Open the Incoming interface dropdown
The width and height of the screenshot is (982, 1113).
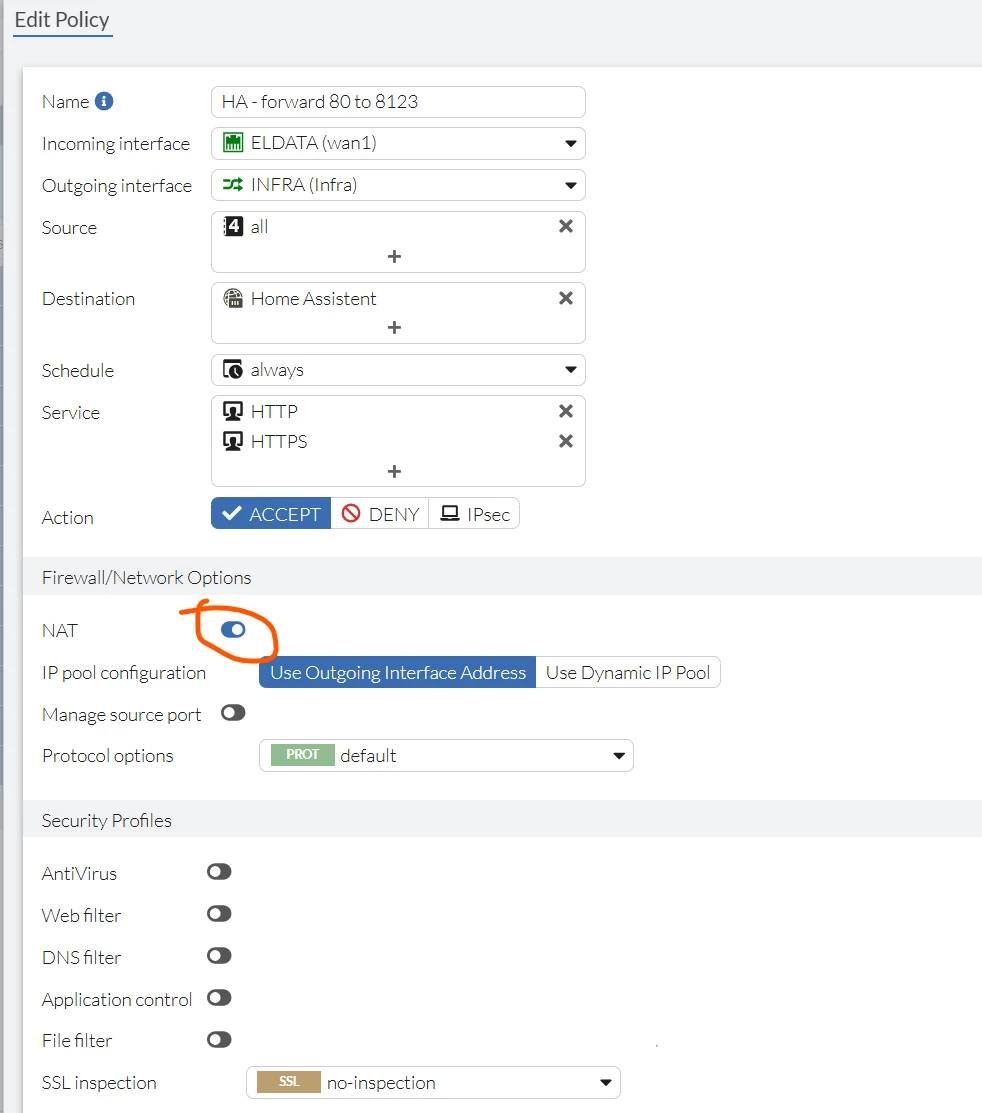click(x=398, y=143)
